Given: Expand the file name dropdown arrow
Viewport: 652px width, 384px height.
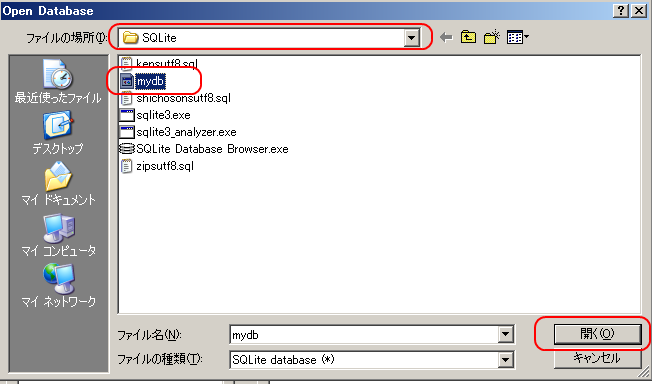Looking at the screenshot, I should pyautogui.click(x=506, y=334).
